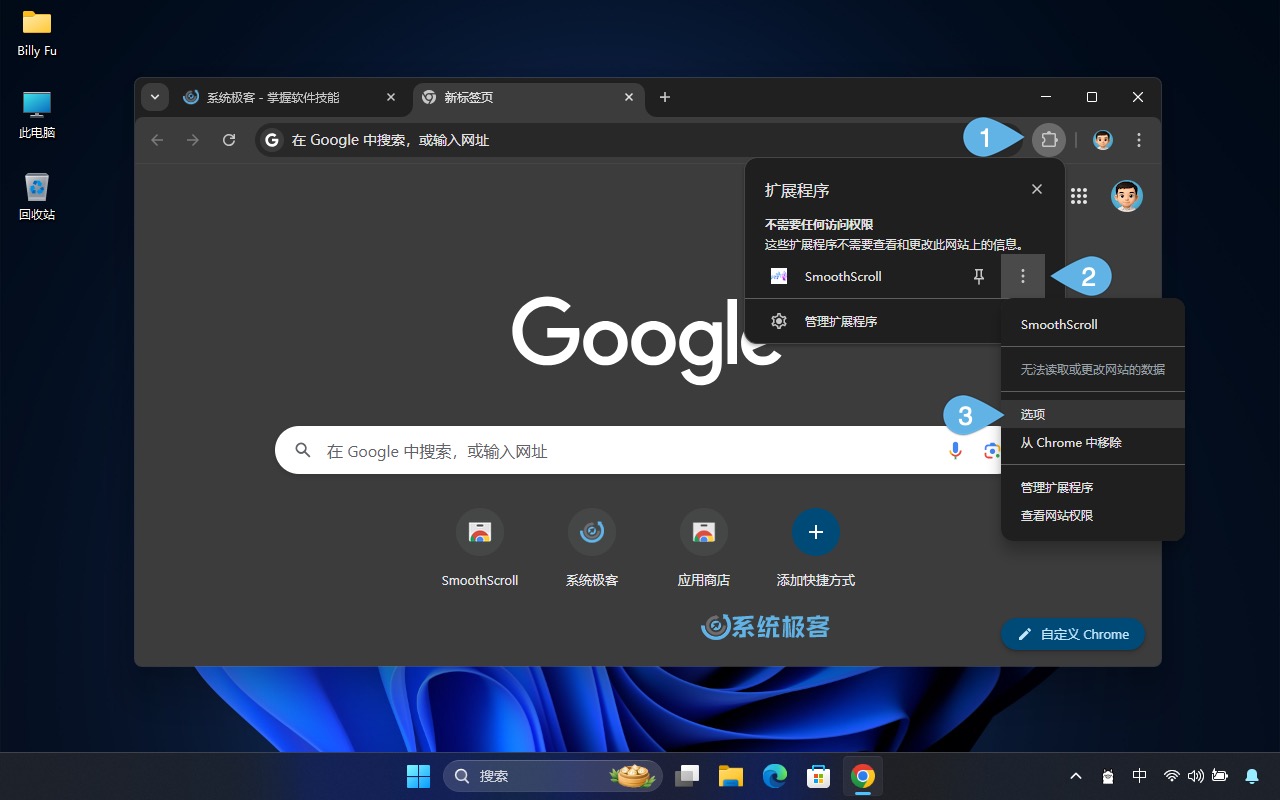Launch Microsoft Edge from the taskbar
The width and height of the screenshot is (1280, 800).
pos(775,776)
